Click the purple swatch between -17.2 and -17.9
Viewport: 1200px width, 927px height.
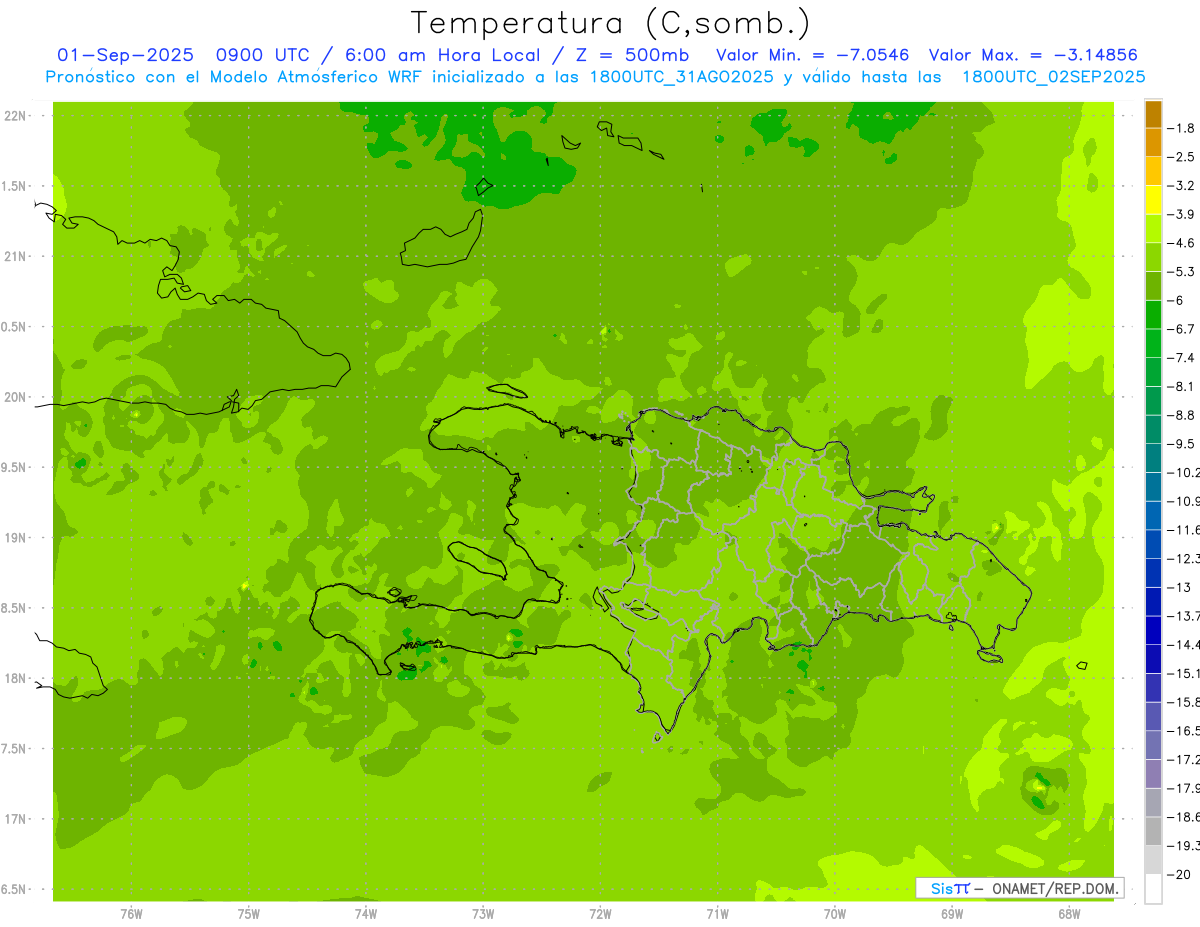click(1153, 774)
